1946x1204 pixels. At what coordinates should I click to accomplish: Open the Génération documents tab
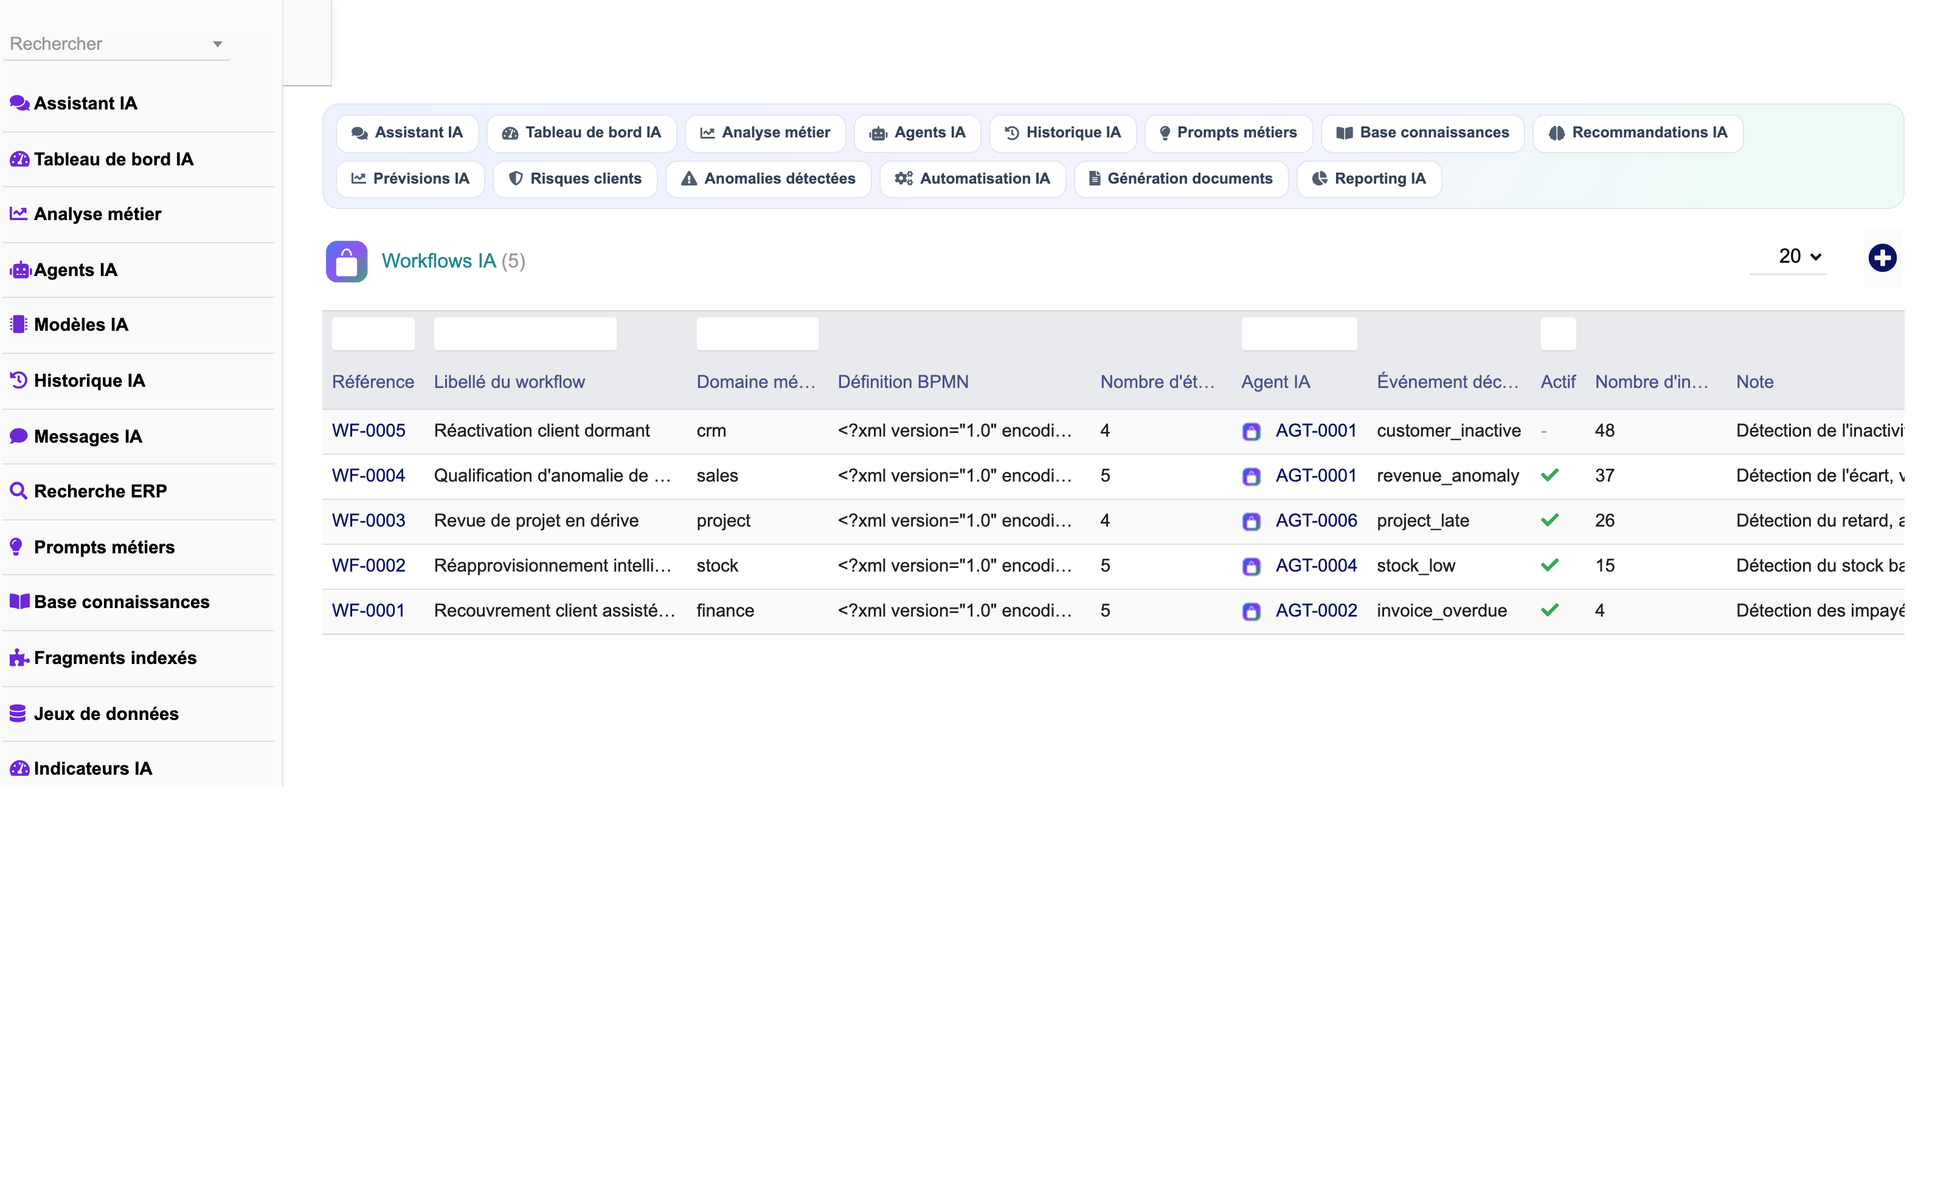coord(1181,179)
